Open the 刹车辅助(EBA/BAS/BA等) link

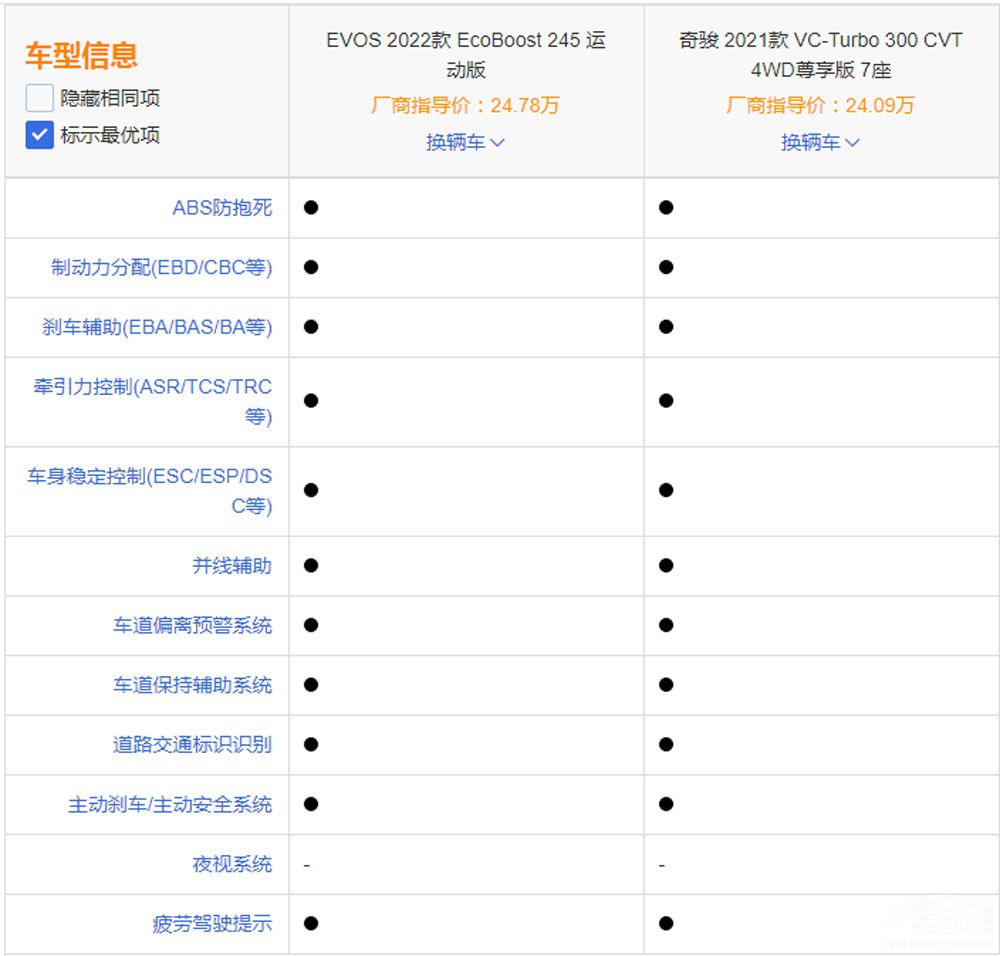click(x=157, y=327)
